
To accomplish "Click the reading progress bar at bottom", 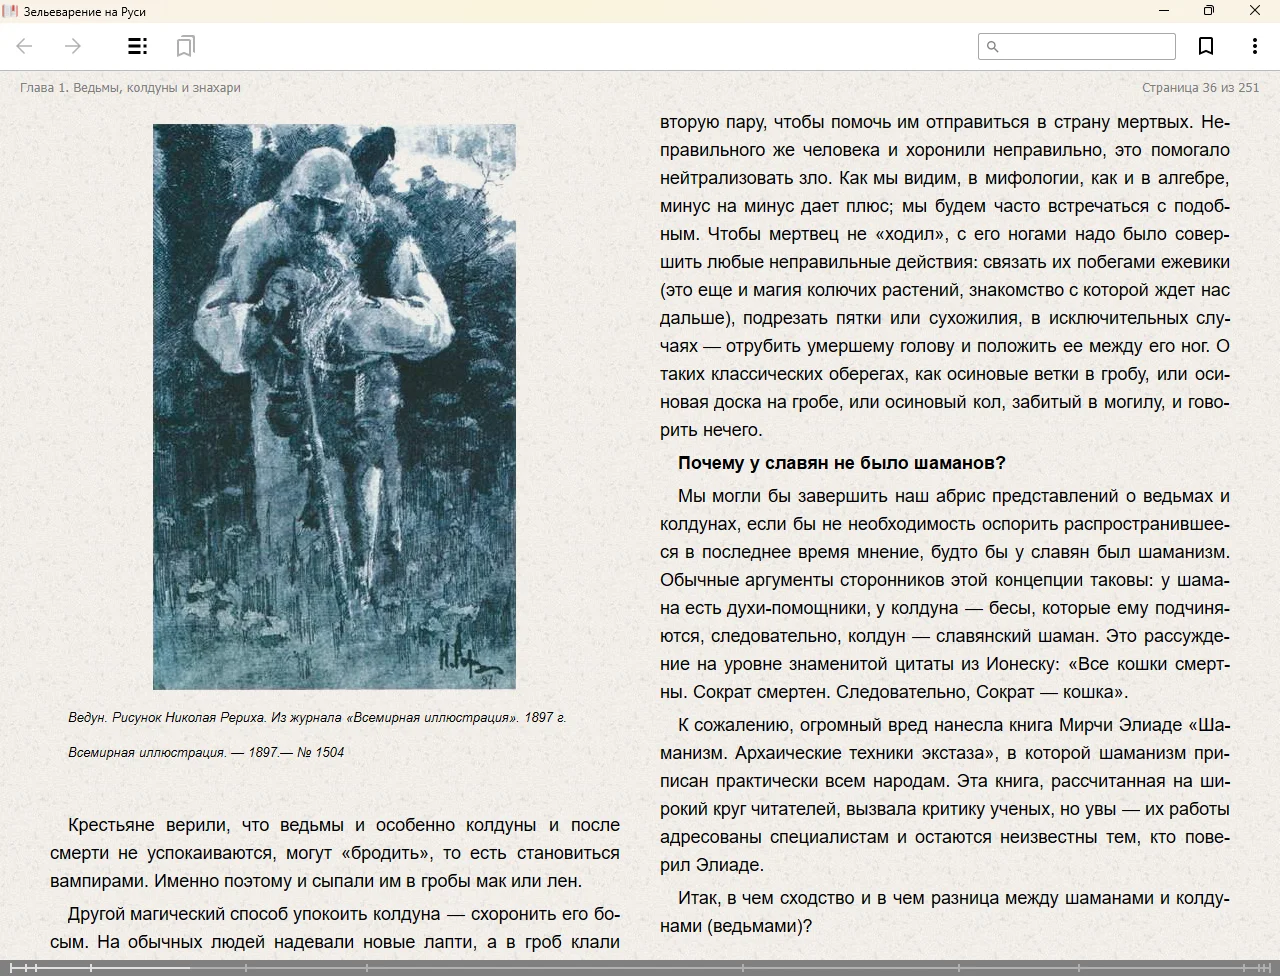I will [x=640, y=967].
